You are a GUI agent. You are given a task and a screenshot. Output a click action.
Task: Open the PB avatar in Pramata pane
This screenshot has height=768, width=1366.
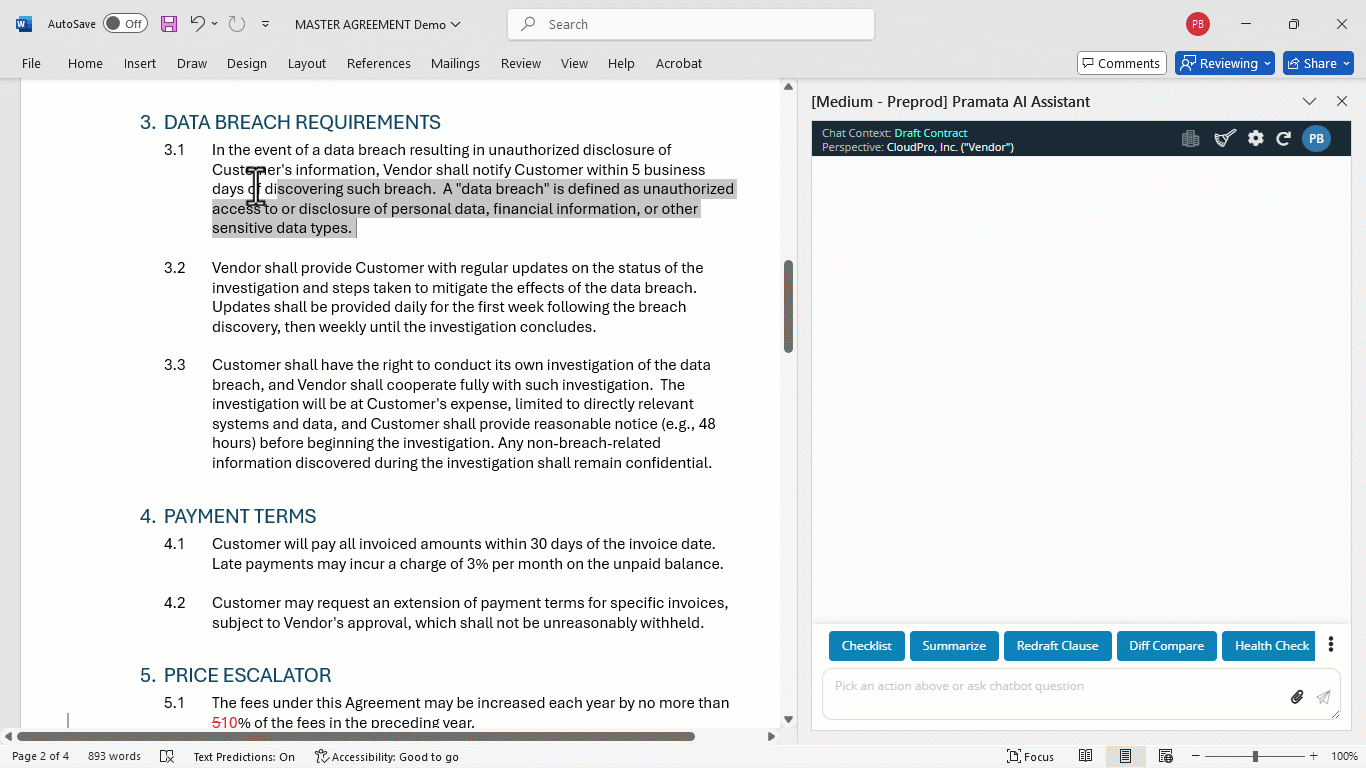pos(1317,139)
